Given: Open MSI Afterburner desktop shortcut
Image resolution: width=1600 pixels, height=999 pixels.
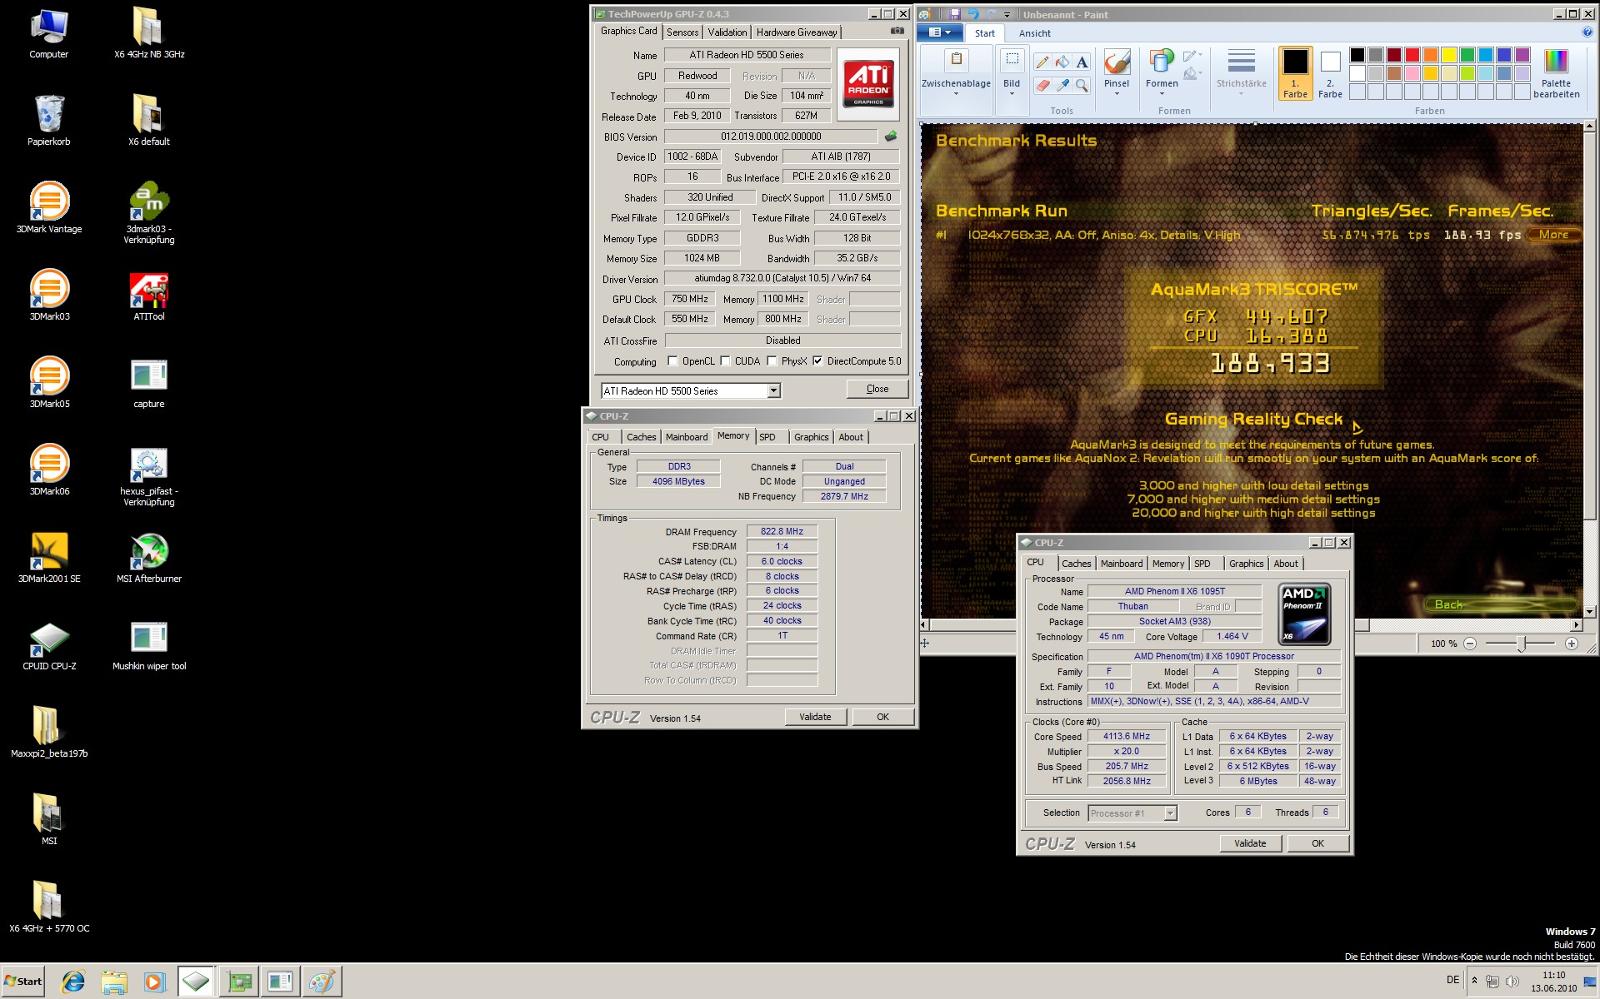Looking at the screenshot, I should tap(149, 558).
